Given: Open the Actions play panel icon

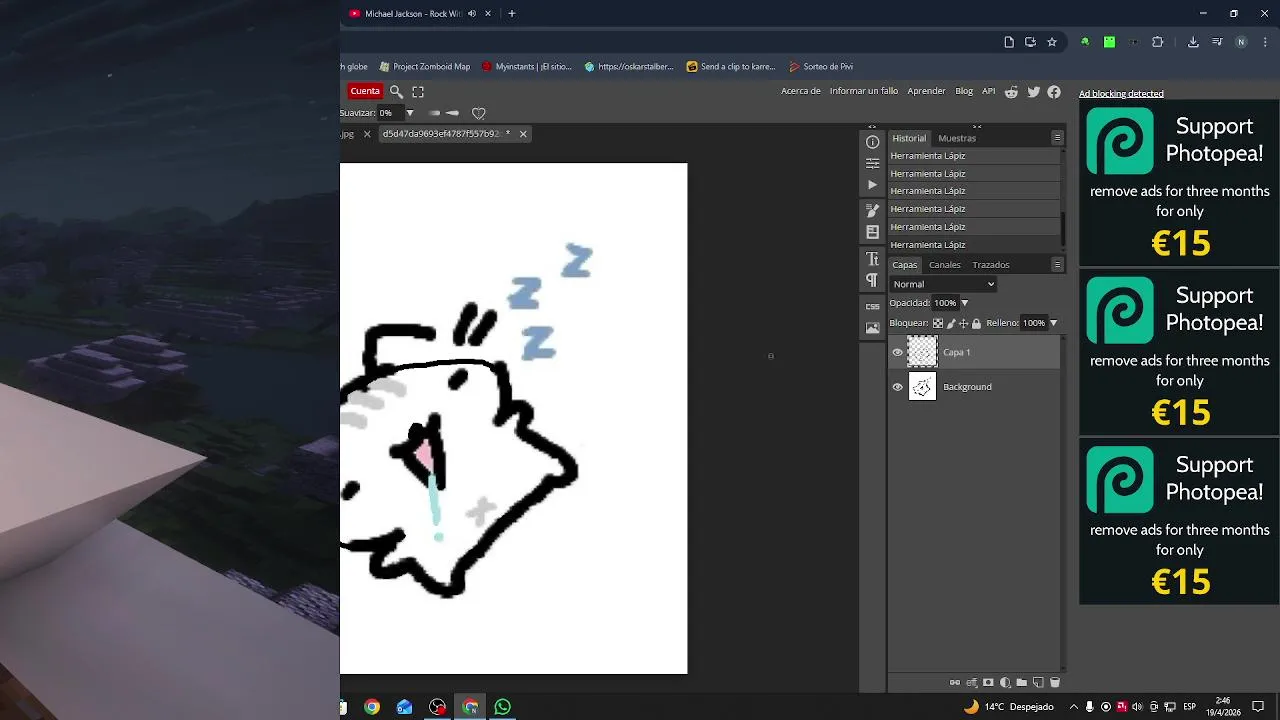Looking at the screenshot, I should [x=872, y=185].
